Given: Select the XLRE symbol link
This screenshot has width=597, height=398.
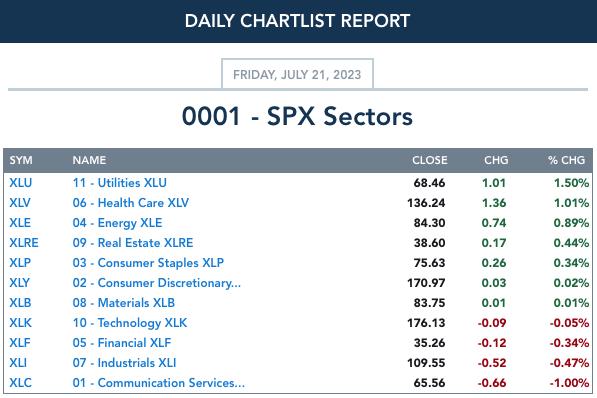Looking at the screenshot, I should click(x=24, y=243).
